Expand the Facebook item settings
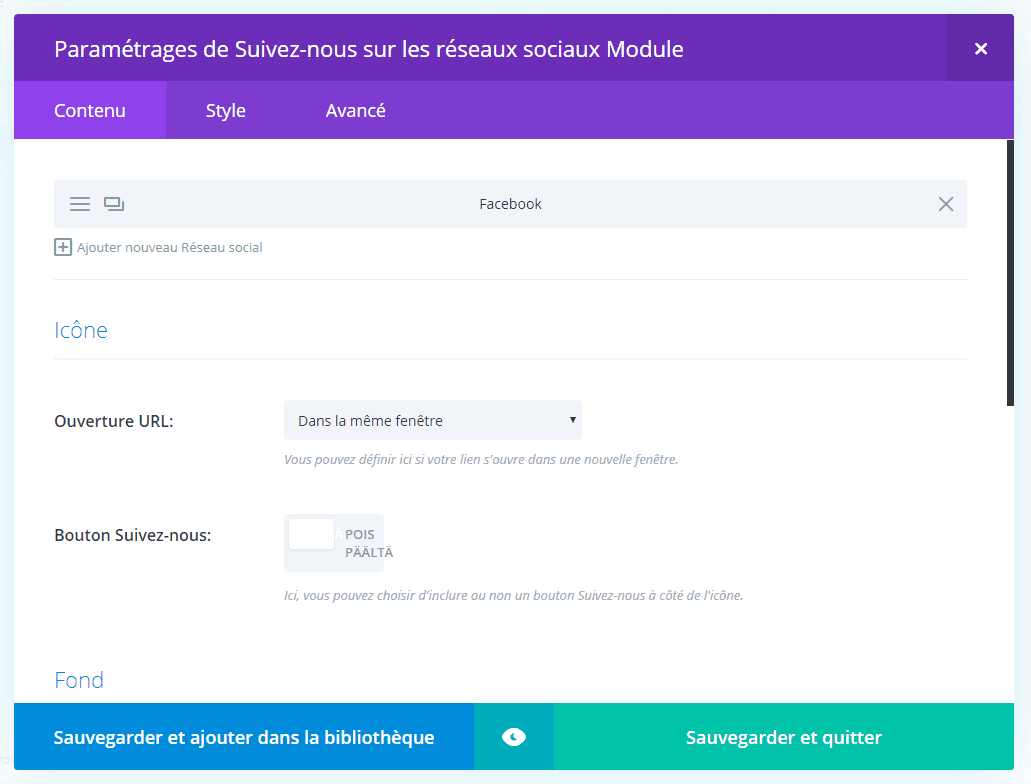Image resolution: width=1031 pixels, height=784 pixels. 510,203
